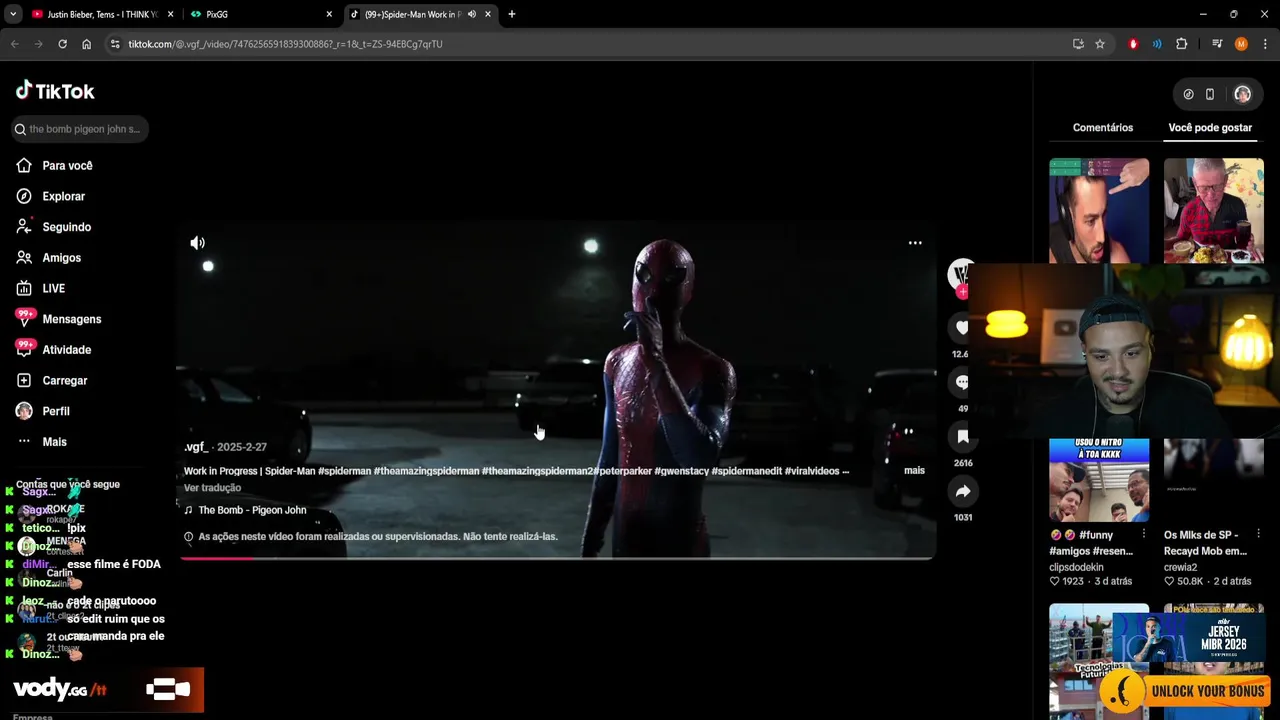Open the tab search dropdown arrow
This screenshot has height=720, width=1280.
pyautogui.click(x=13, y=14)
